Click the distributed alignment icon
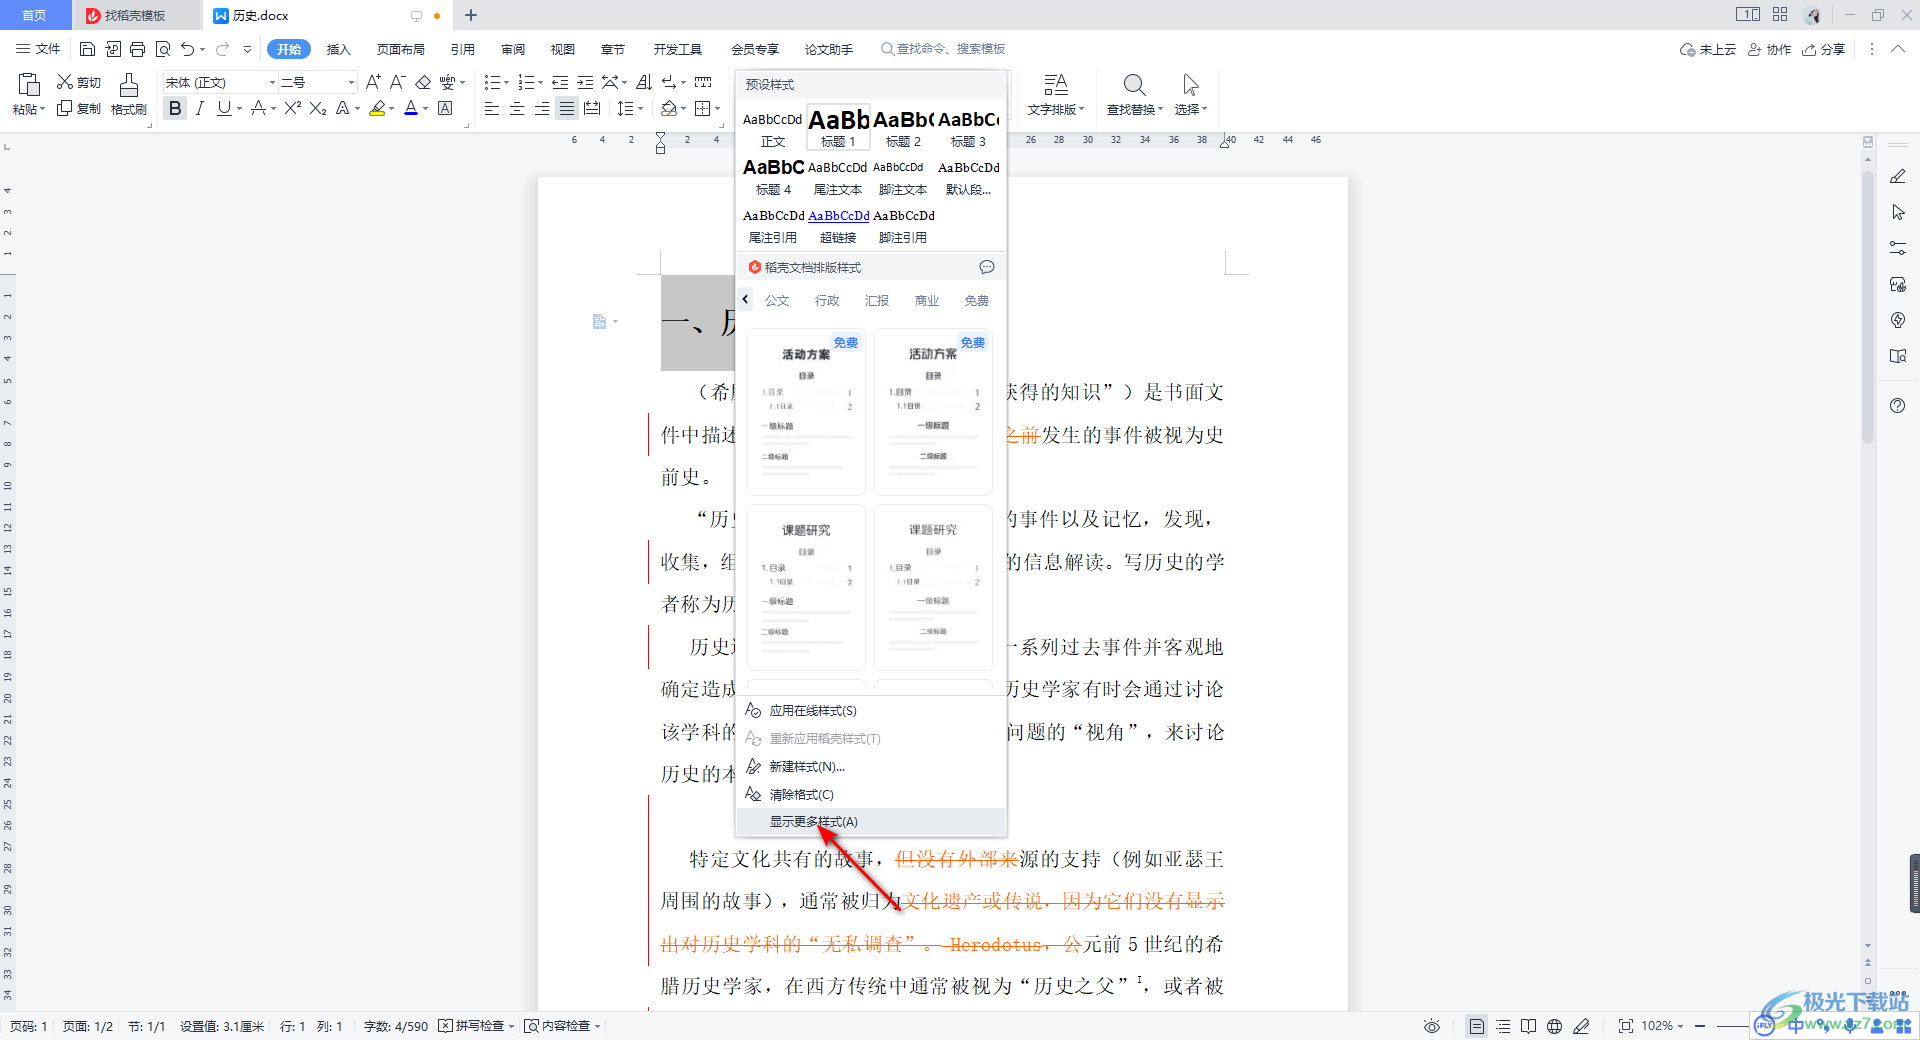Screen dimensions: 1920x1040 (x=592, y=108)
